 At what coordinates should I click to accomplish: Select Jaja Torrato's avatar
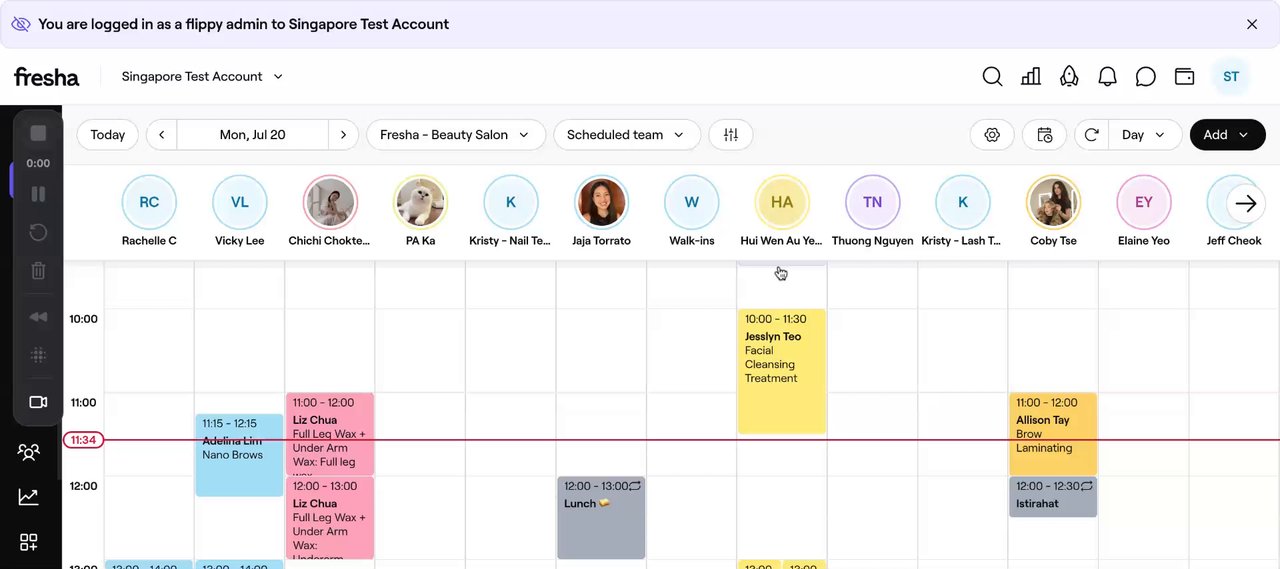click(601, 202)
